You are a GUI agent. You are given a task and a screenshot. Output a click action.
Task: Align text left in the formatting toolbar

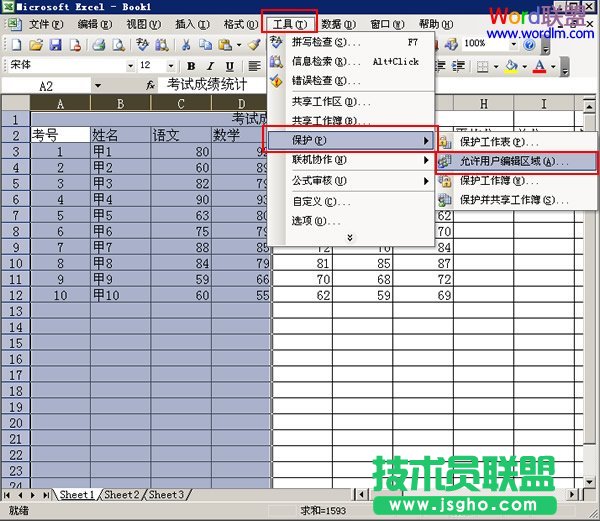tap(254, 67)
